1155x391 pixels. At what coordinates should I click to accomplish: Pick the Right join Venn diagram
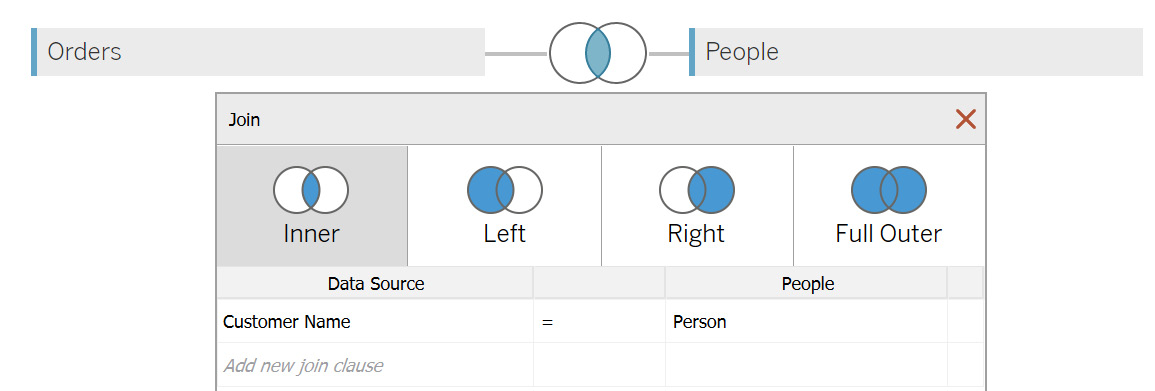tap(697, 190)
